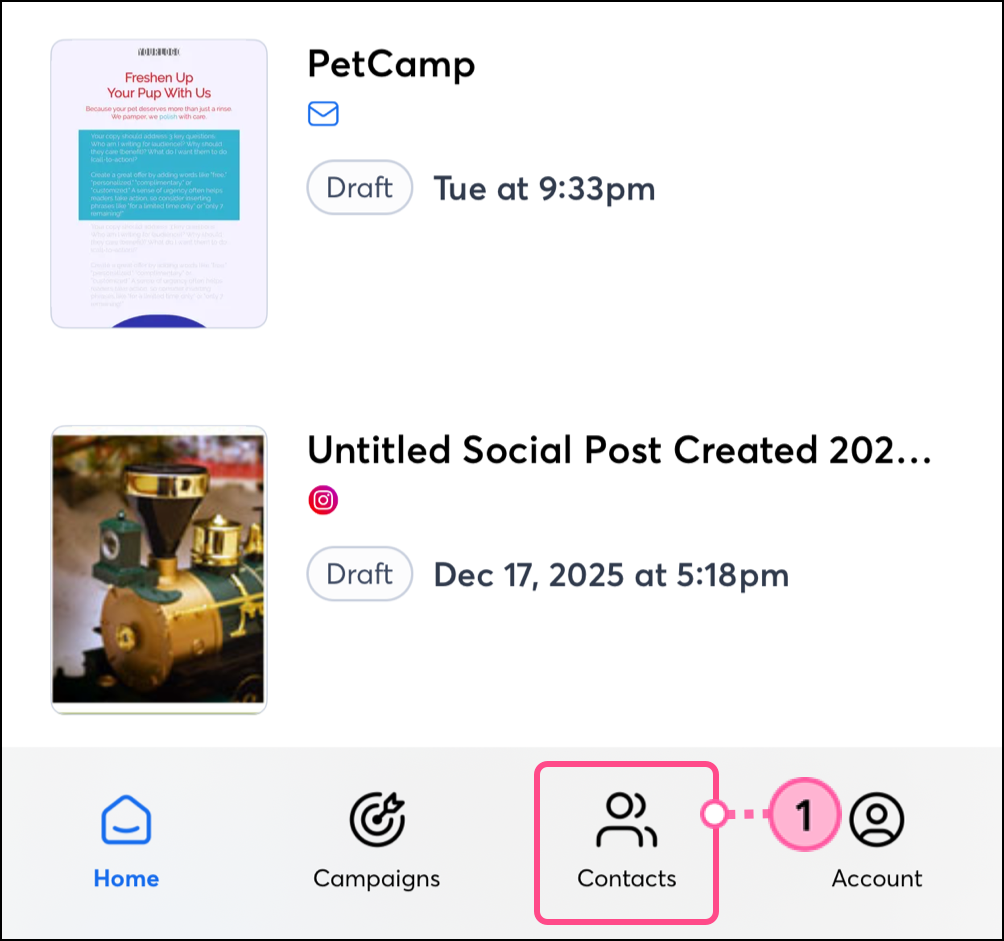Viewport: 1004px width, 941px height.
Task: Switch to the Home tab label
Action: click(x=126, y=879)
